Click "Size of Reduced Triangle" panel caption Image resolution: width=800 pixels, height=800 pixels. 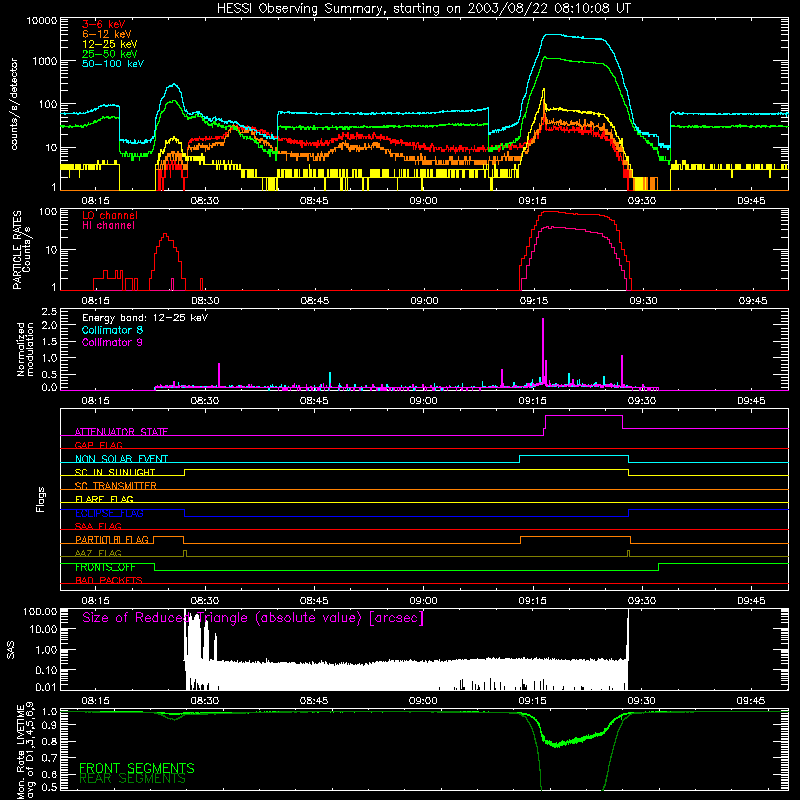pyautogui.click(x=253, y=618)
